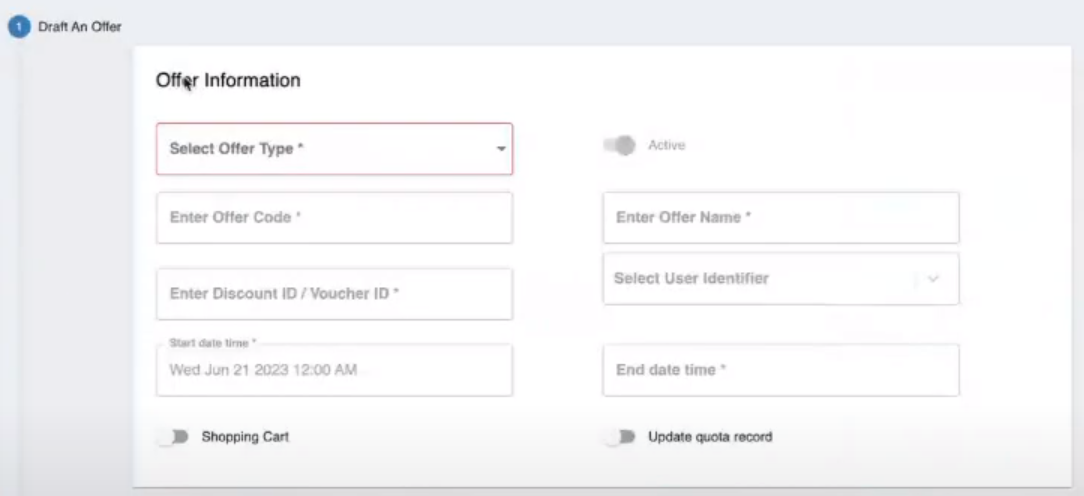Enable the Shopping Cart toggle
This screenshot has height=496, width=1084.
[x=175, y=437]
